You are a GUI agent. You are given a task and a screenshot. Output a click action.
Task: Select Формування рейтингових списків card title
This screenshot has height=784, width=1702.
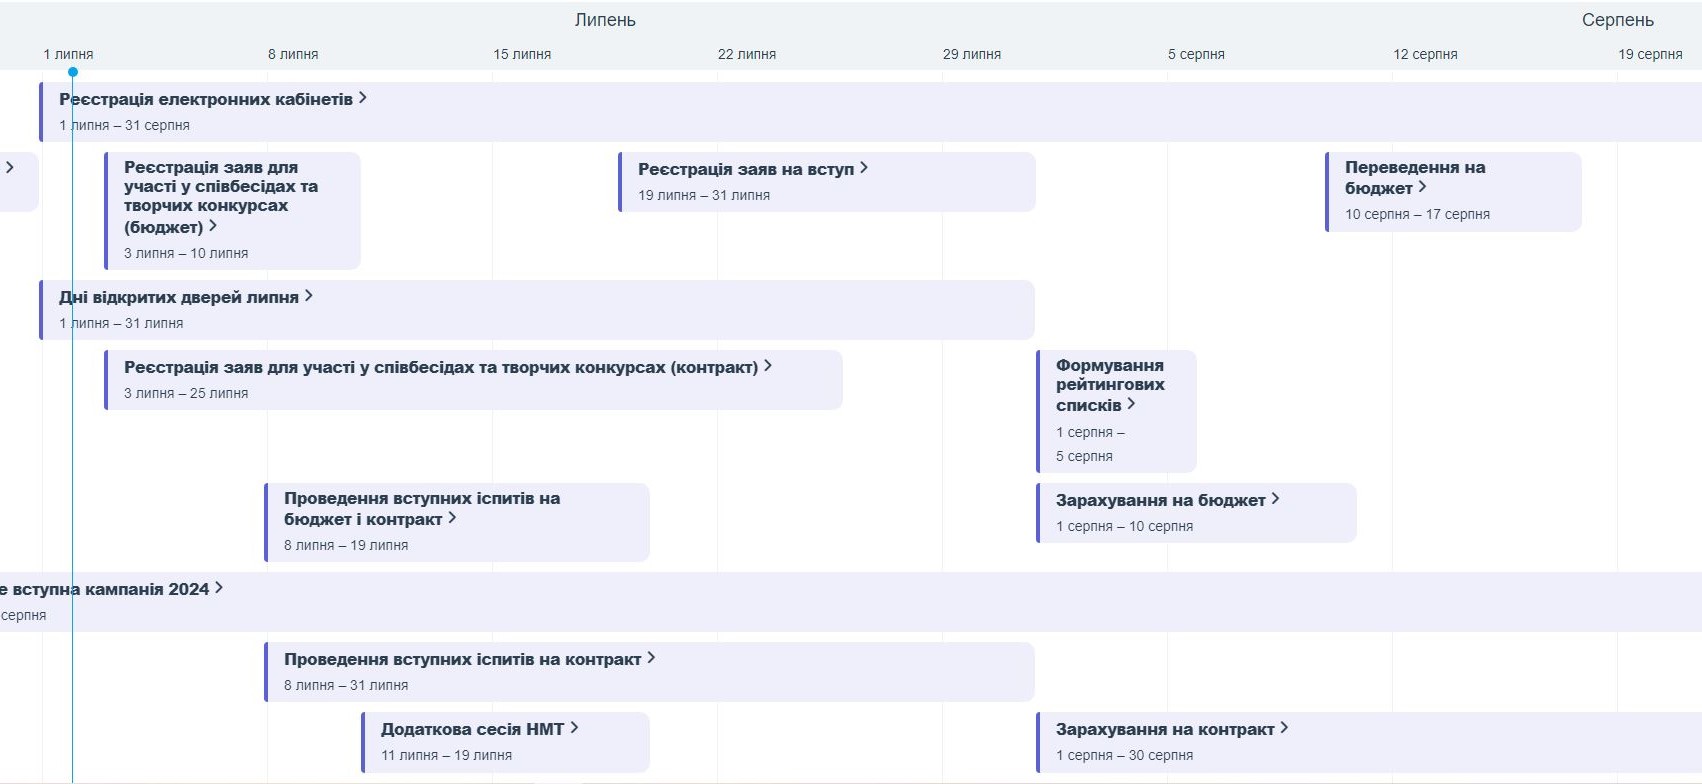[x=1110, y=385]
